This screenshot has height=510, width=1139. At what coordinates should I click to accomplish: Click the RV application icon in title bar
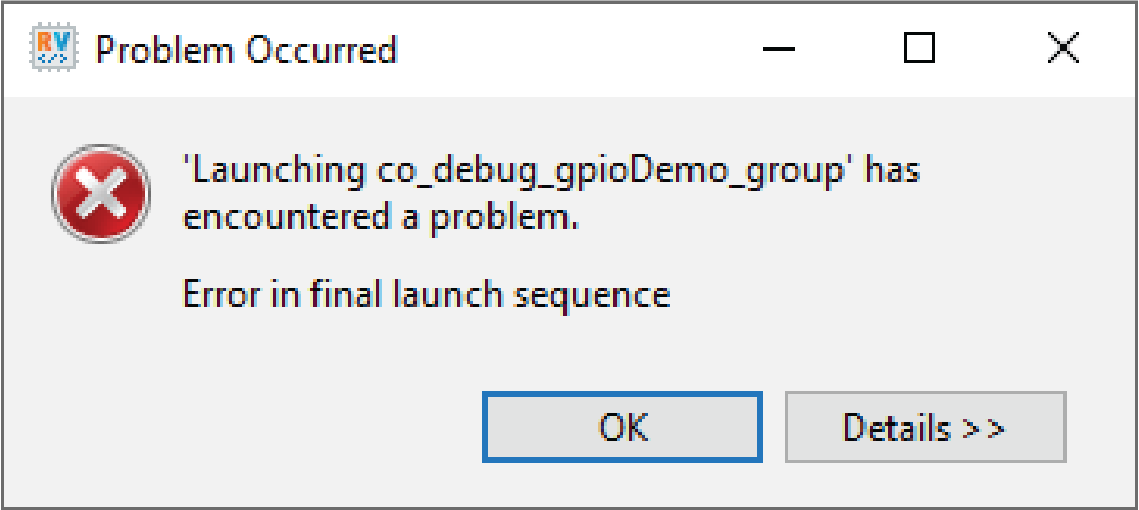(x=49, y=49)
